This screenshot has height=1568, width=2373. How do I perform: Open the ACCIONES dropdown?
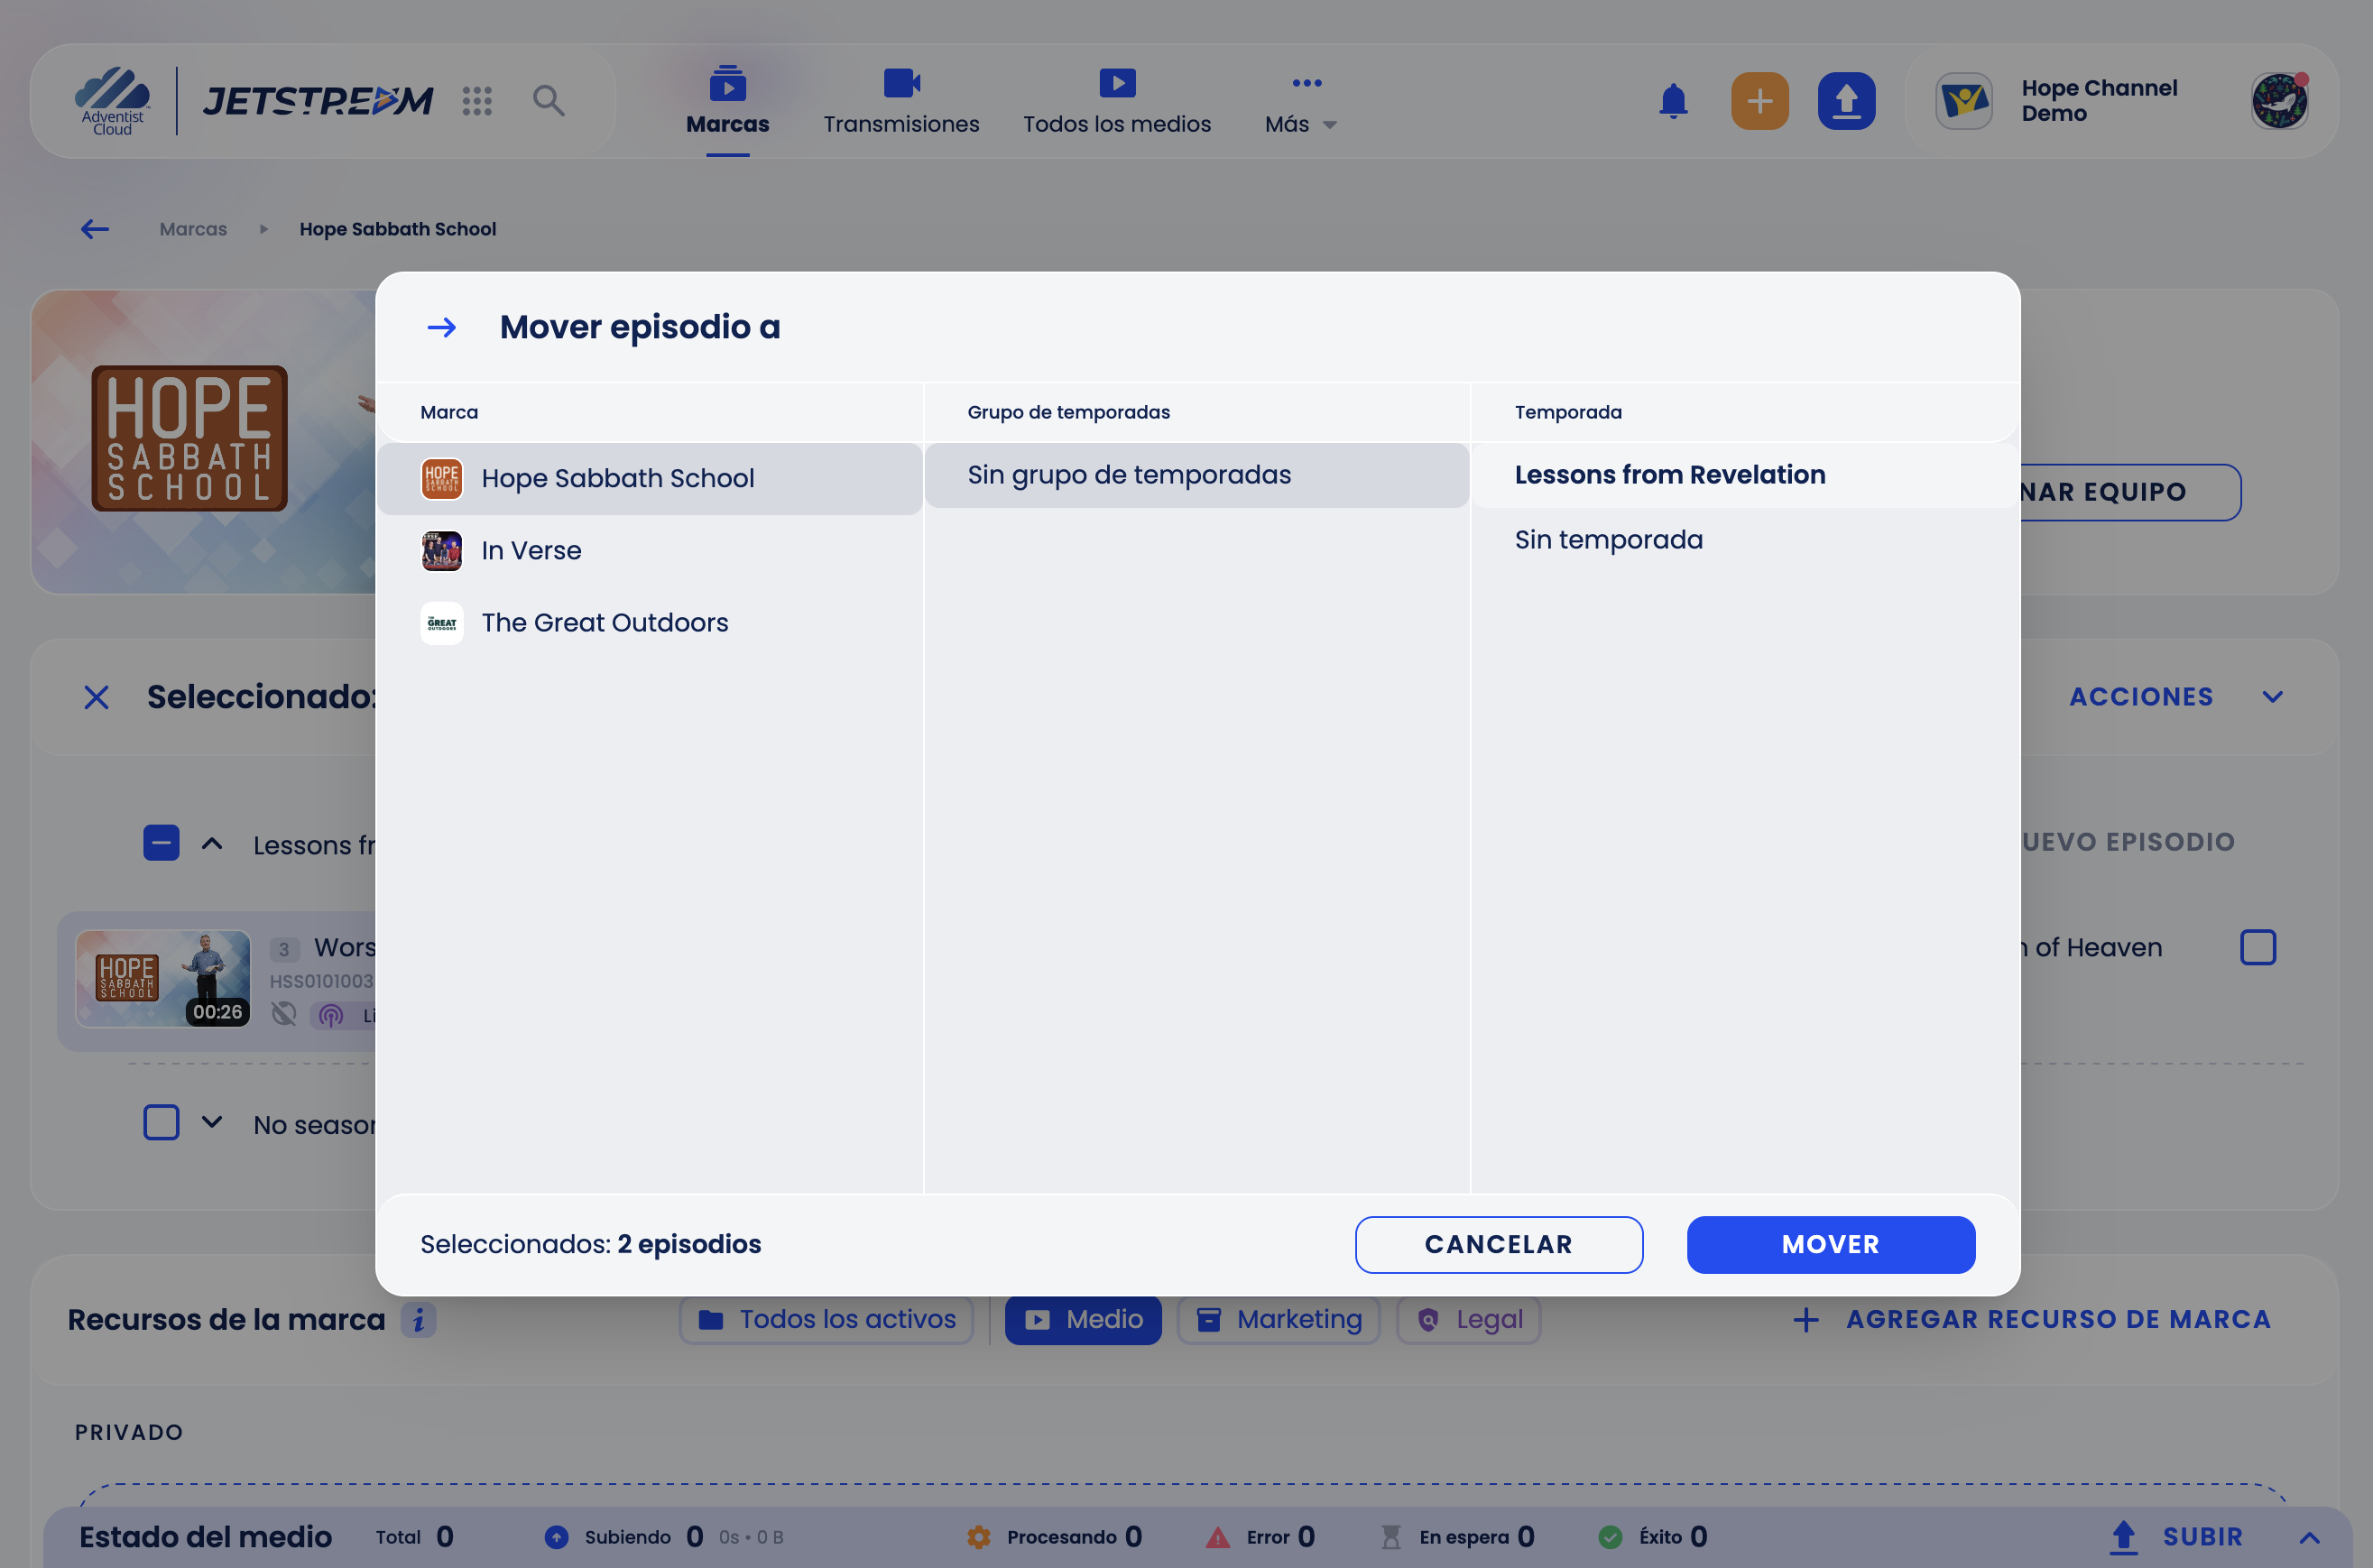click(2176, 697)
